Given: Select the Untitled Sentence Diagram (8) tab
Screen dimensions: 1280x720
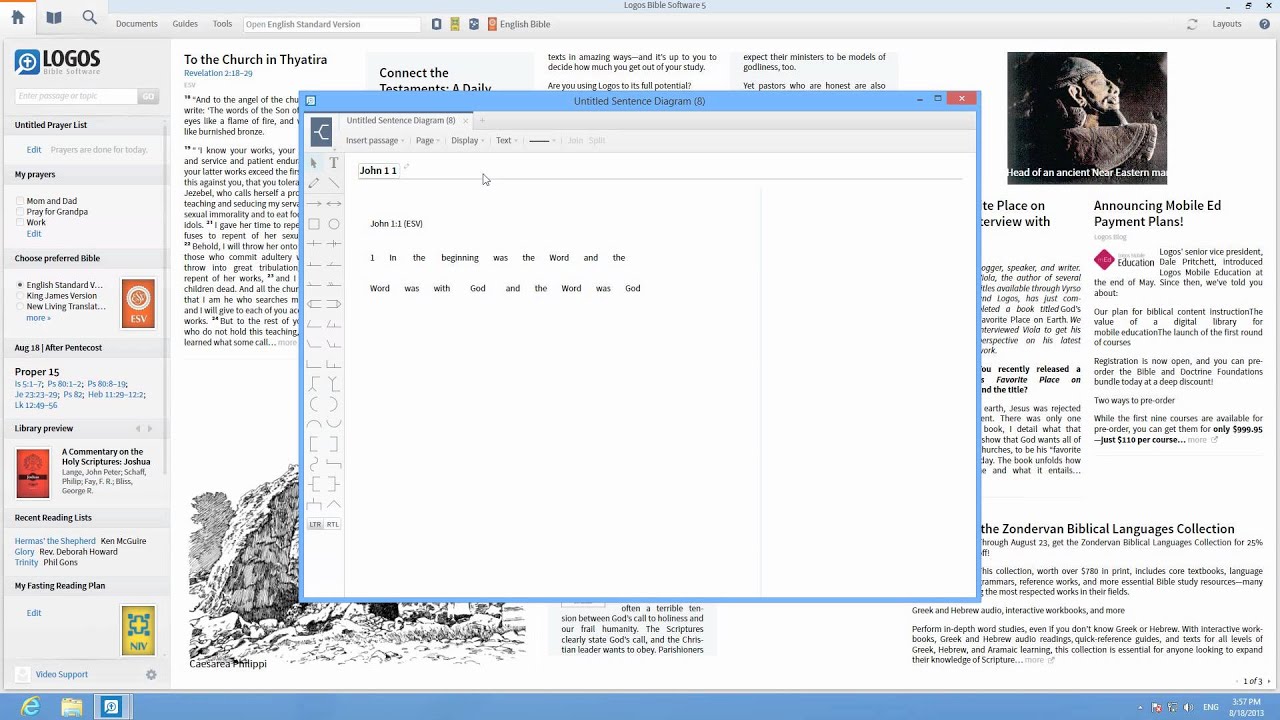Looking at the screenshot, I should point(401,121).
